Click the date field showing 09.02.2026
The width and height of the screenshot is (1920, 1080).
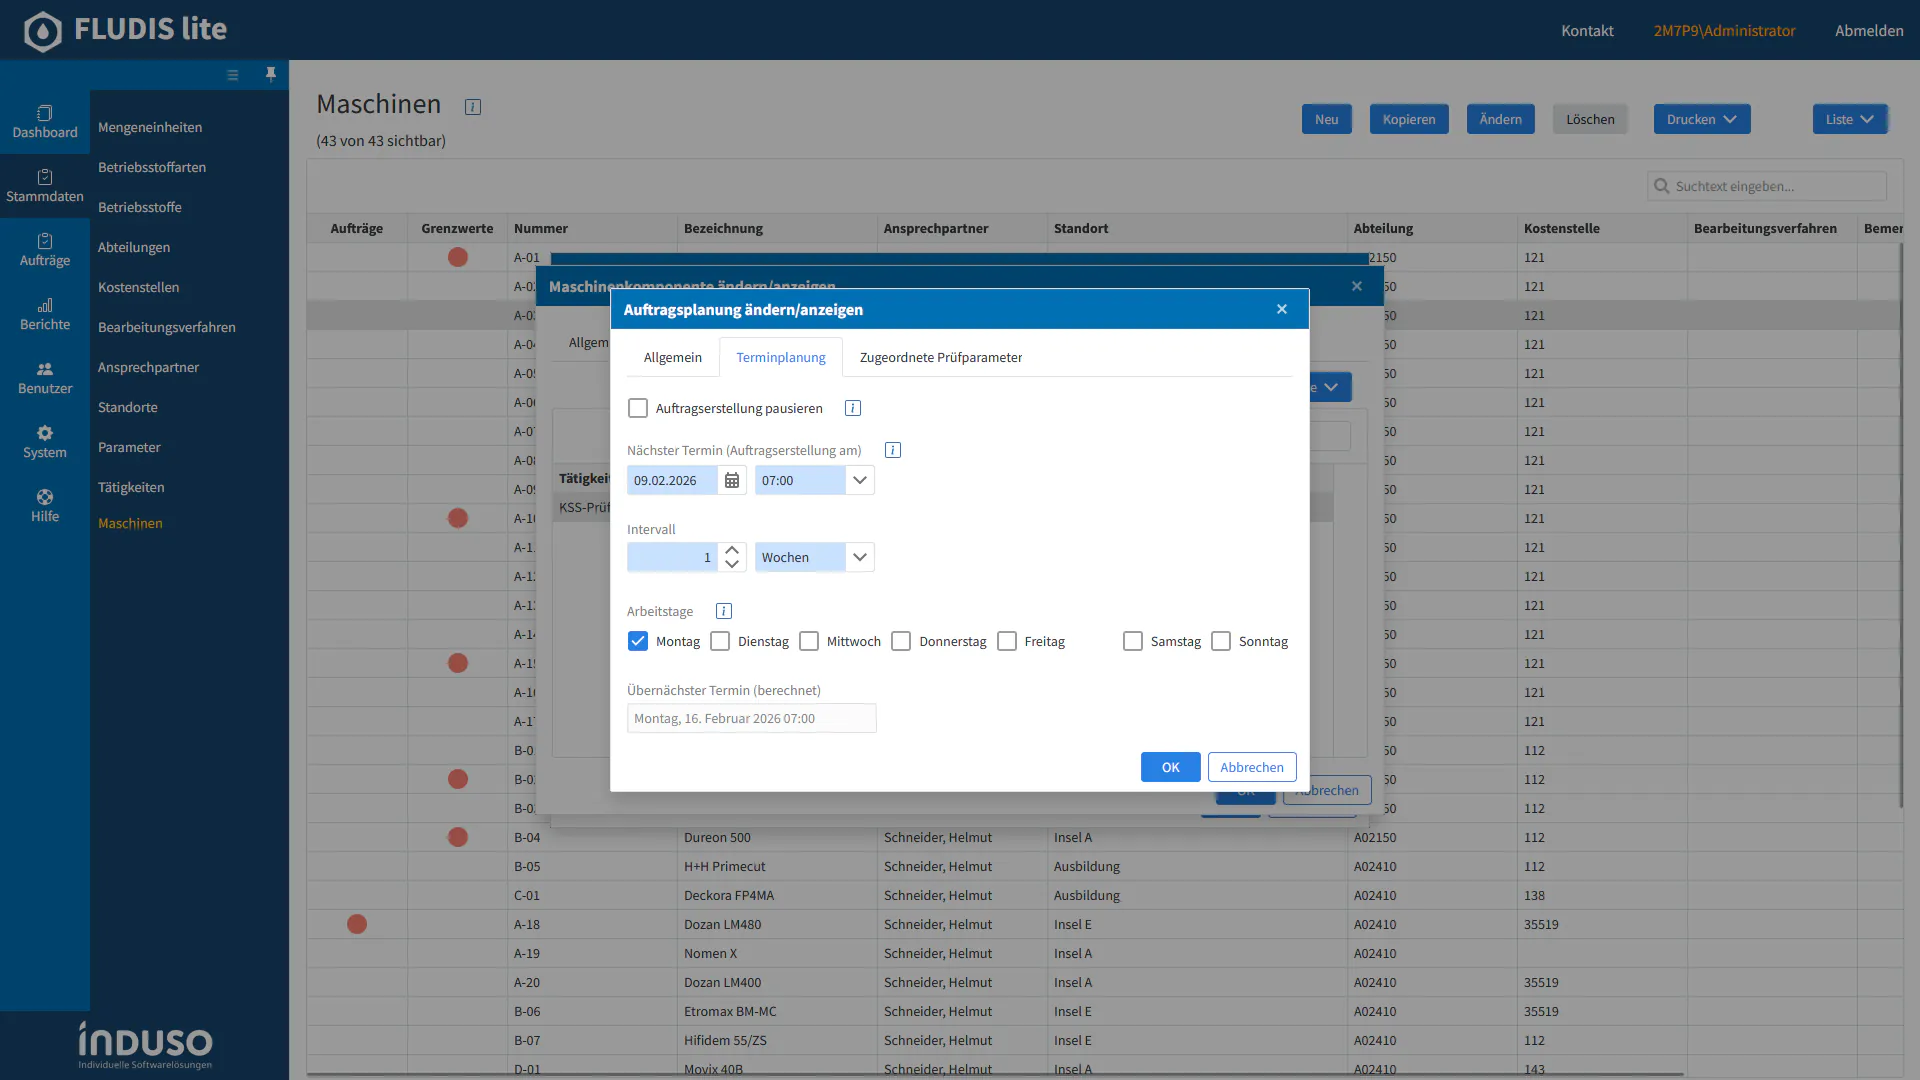670,481
